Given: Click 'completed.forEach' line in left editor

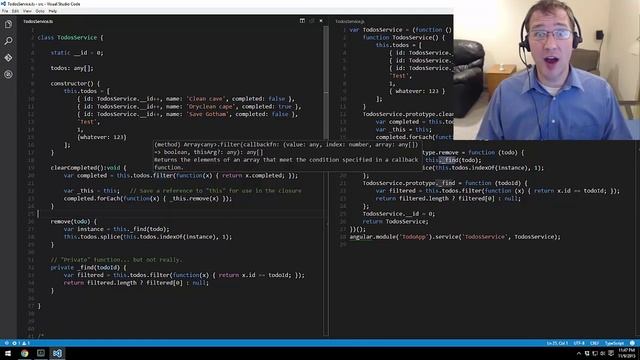Looking at the screenshot, I should 148,198.
